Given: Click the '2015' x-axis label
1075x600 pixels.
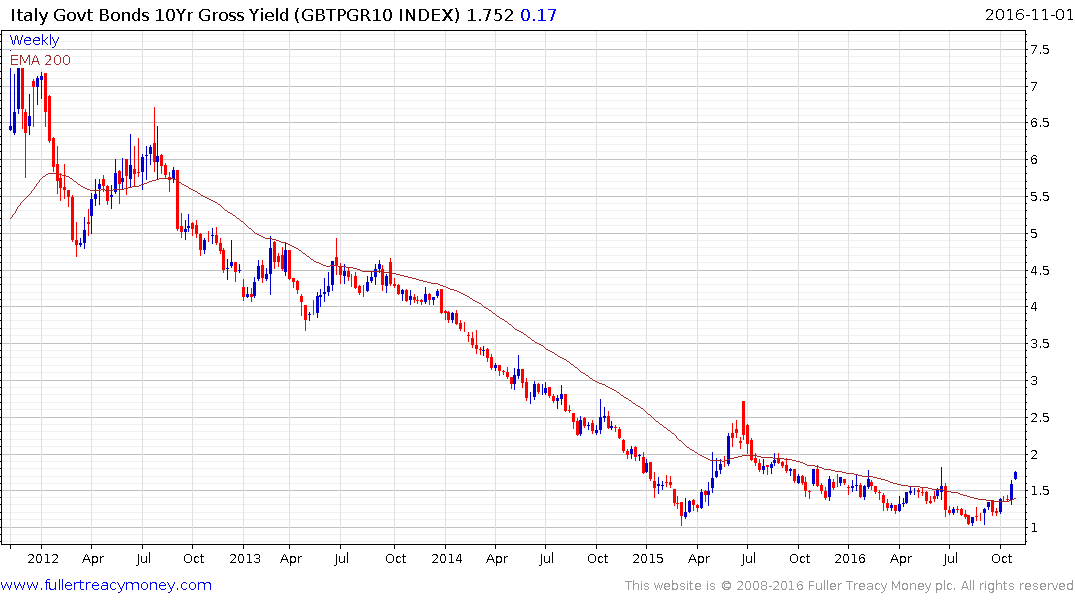Looking at the screenshot, I should click(x=648, y=558).
